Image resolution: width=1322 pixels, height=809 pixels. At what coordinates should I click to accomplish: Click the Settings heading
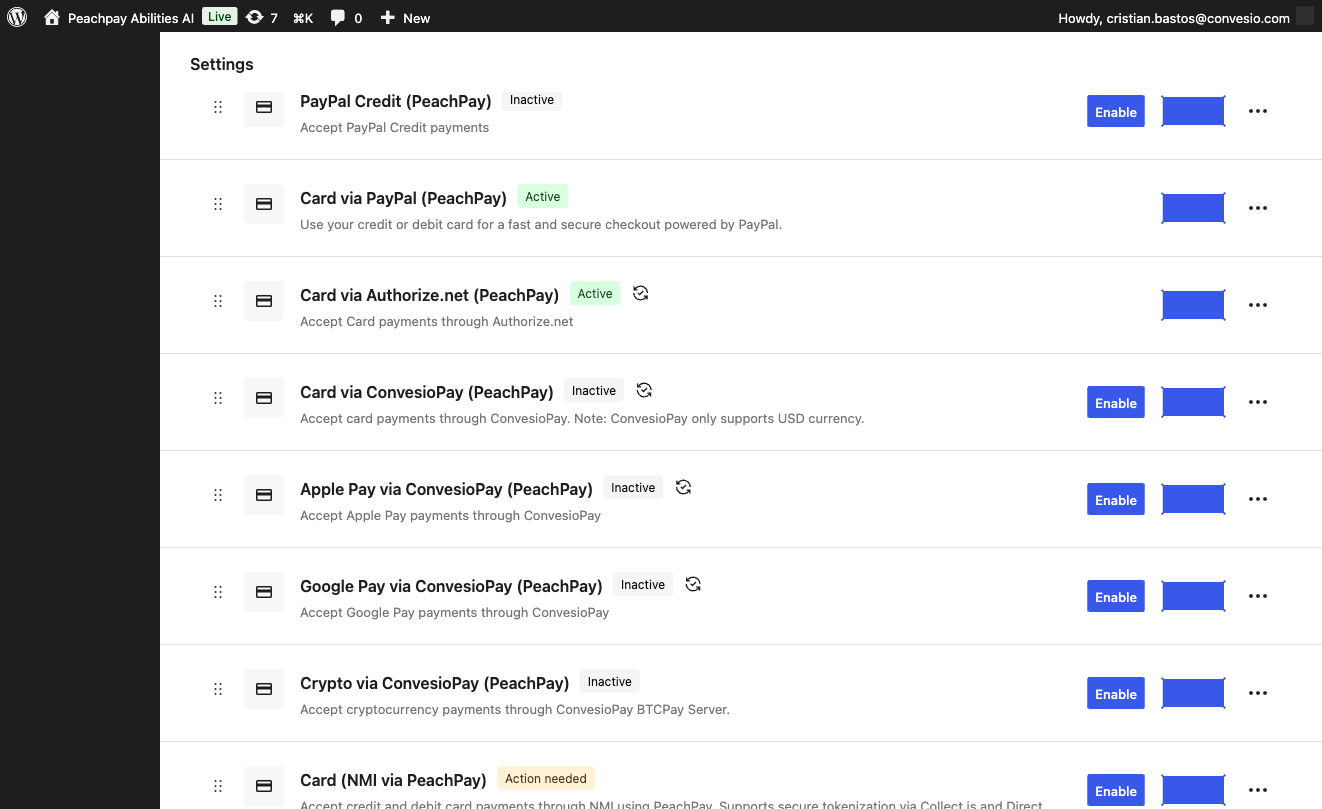point(222,64)
